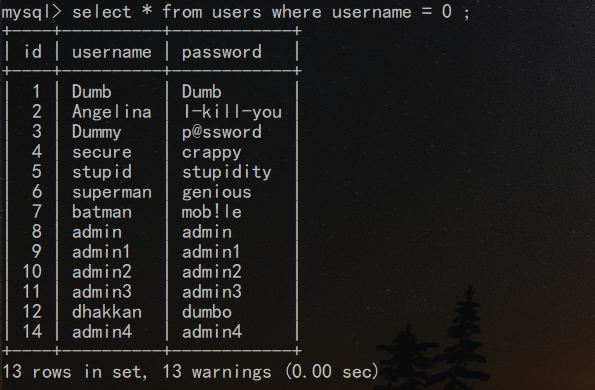Screen dimensions: 595x390
Task: Click the 'username' column header
Action: (112, 52)
